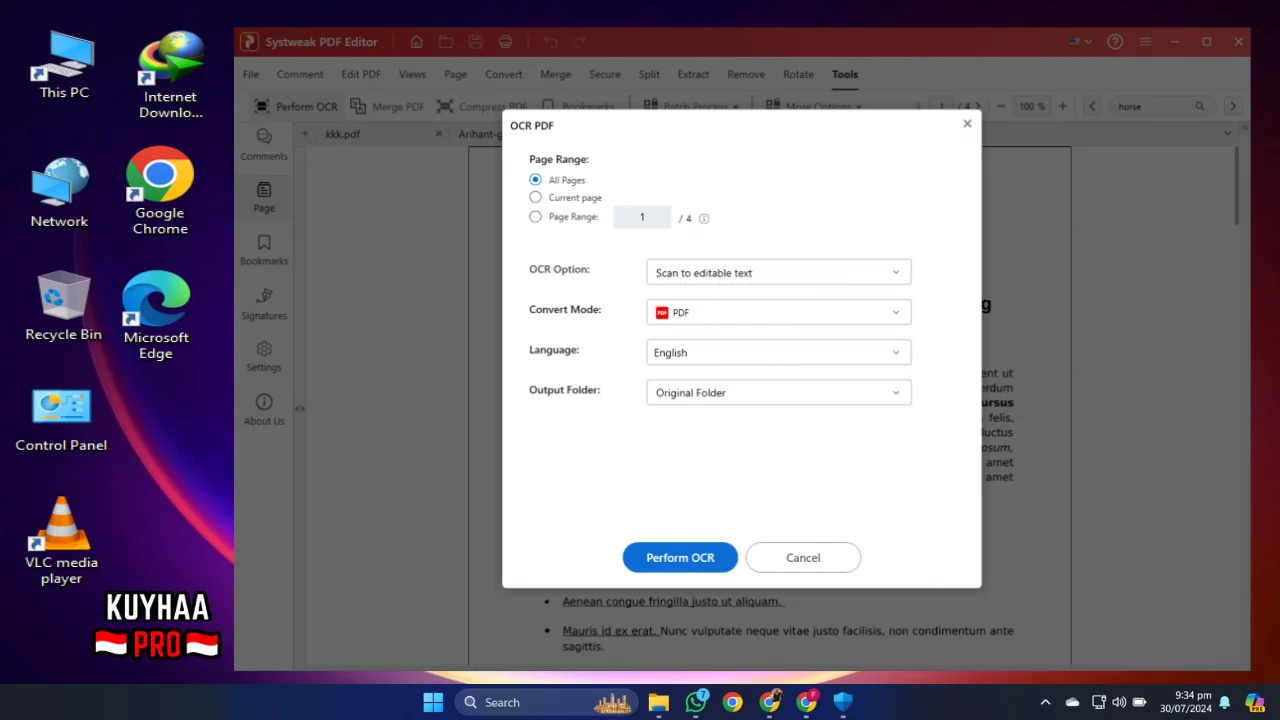Click the zoom out minus icon
Screen dimensions: 1280x720
pyautogui.click(x=1001, y=106)
